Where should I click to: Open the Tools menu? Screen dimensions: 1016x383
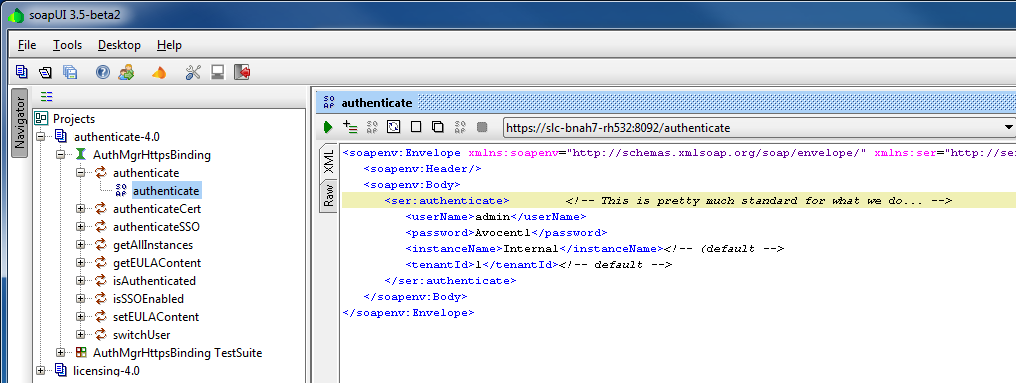(x=67, y=45)
